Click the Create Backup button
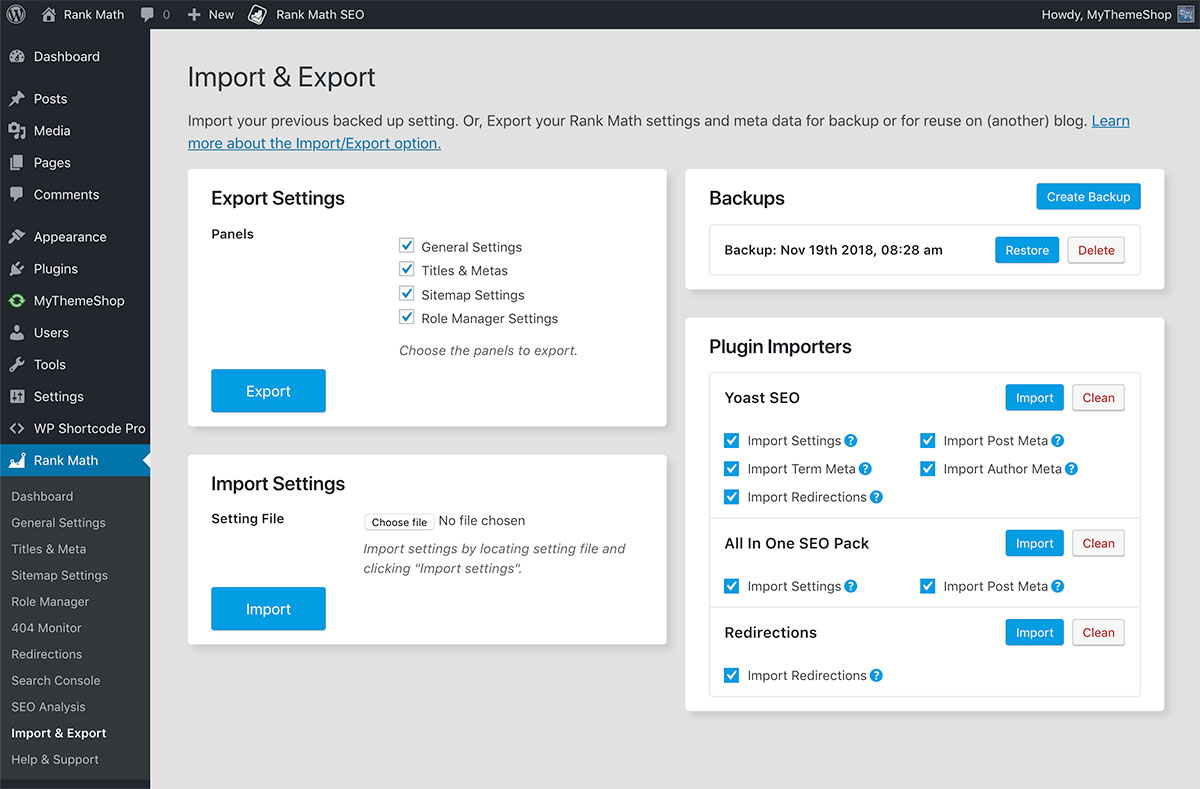This screenshot has width=1200, height=789. pyautogui.click(x=1088, y=197)
